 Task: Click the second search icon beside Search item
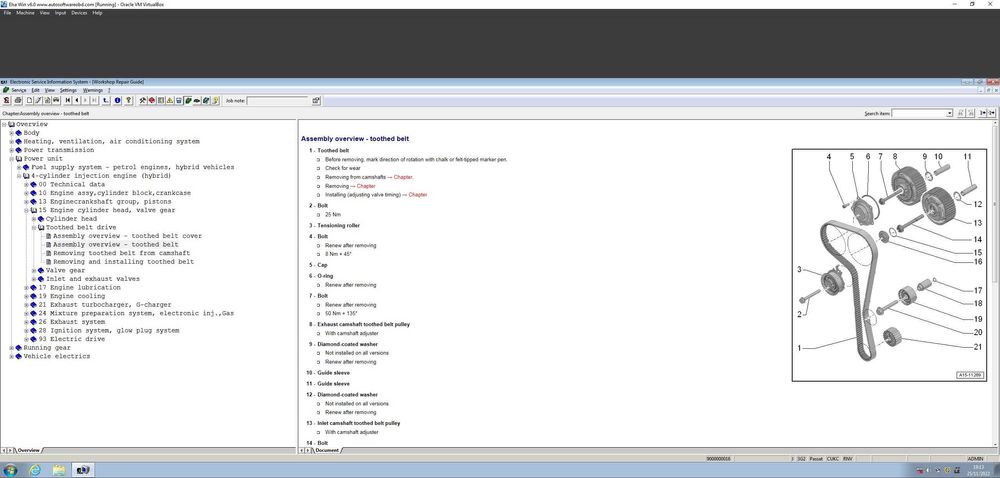tap(970, 113)
